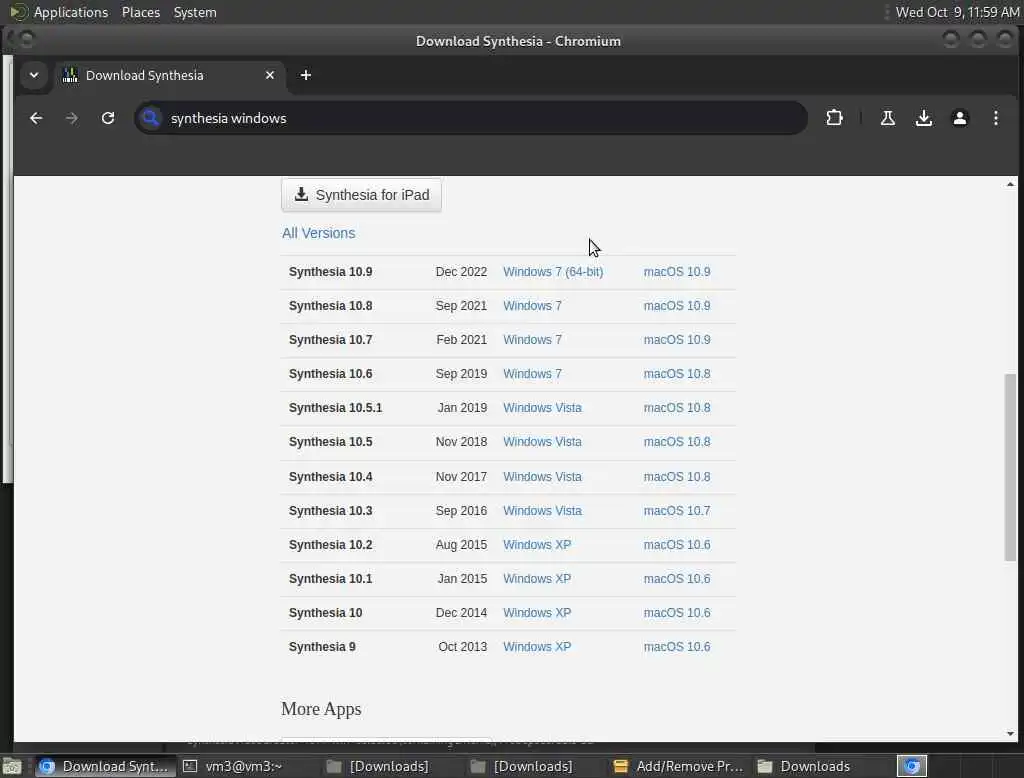Image resolution: width=1024 pixels, height=778 pixels.
Task: Open the All Versions link
Action: click(319, 233)
